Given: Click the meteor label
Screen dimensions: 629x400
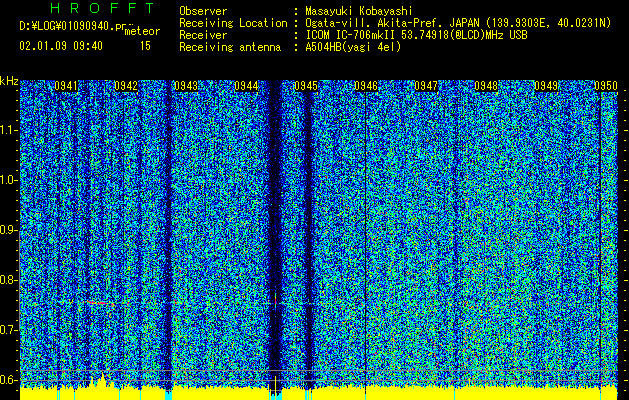Looking at the screenshot, I should click(142, 31).
